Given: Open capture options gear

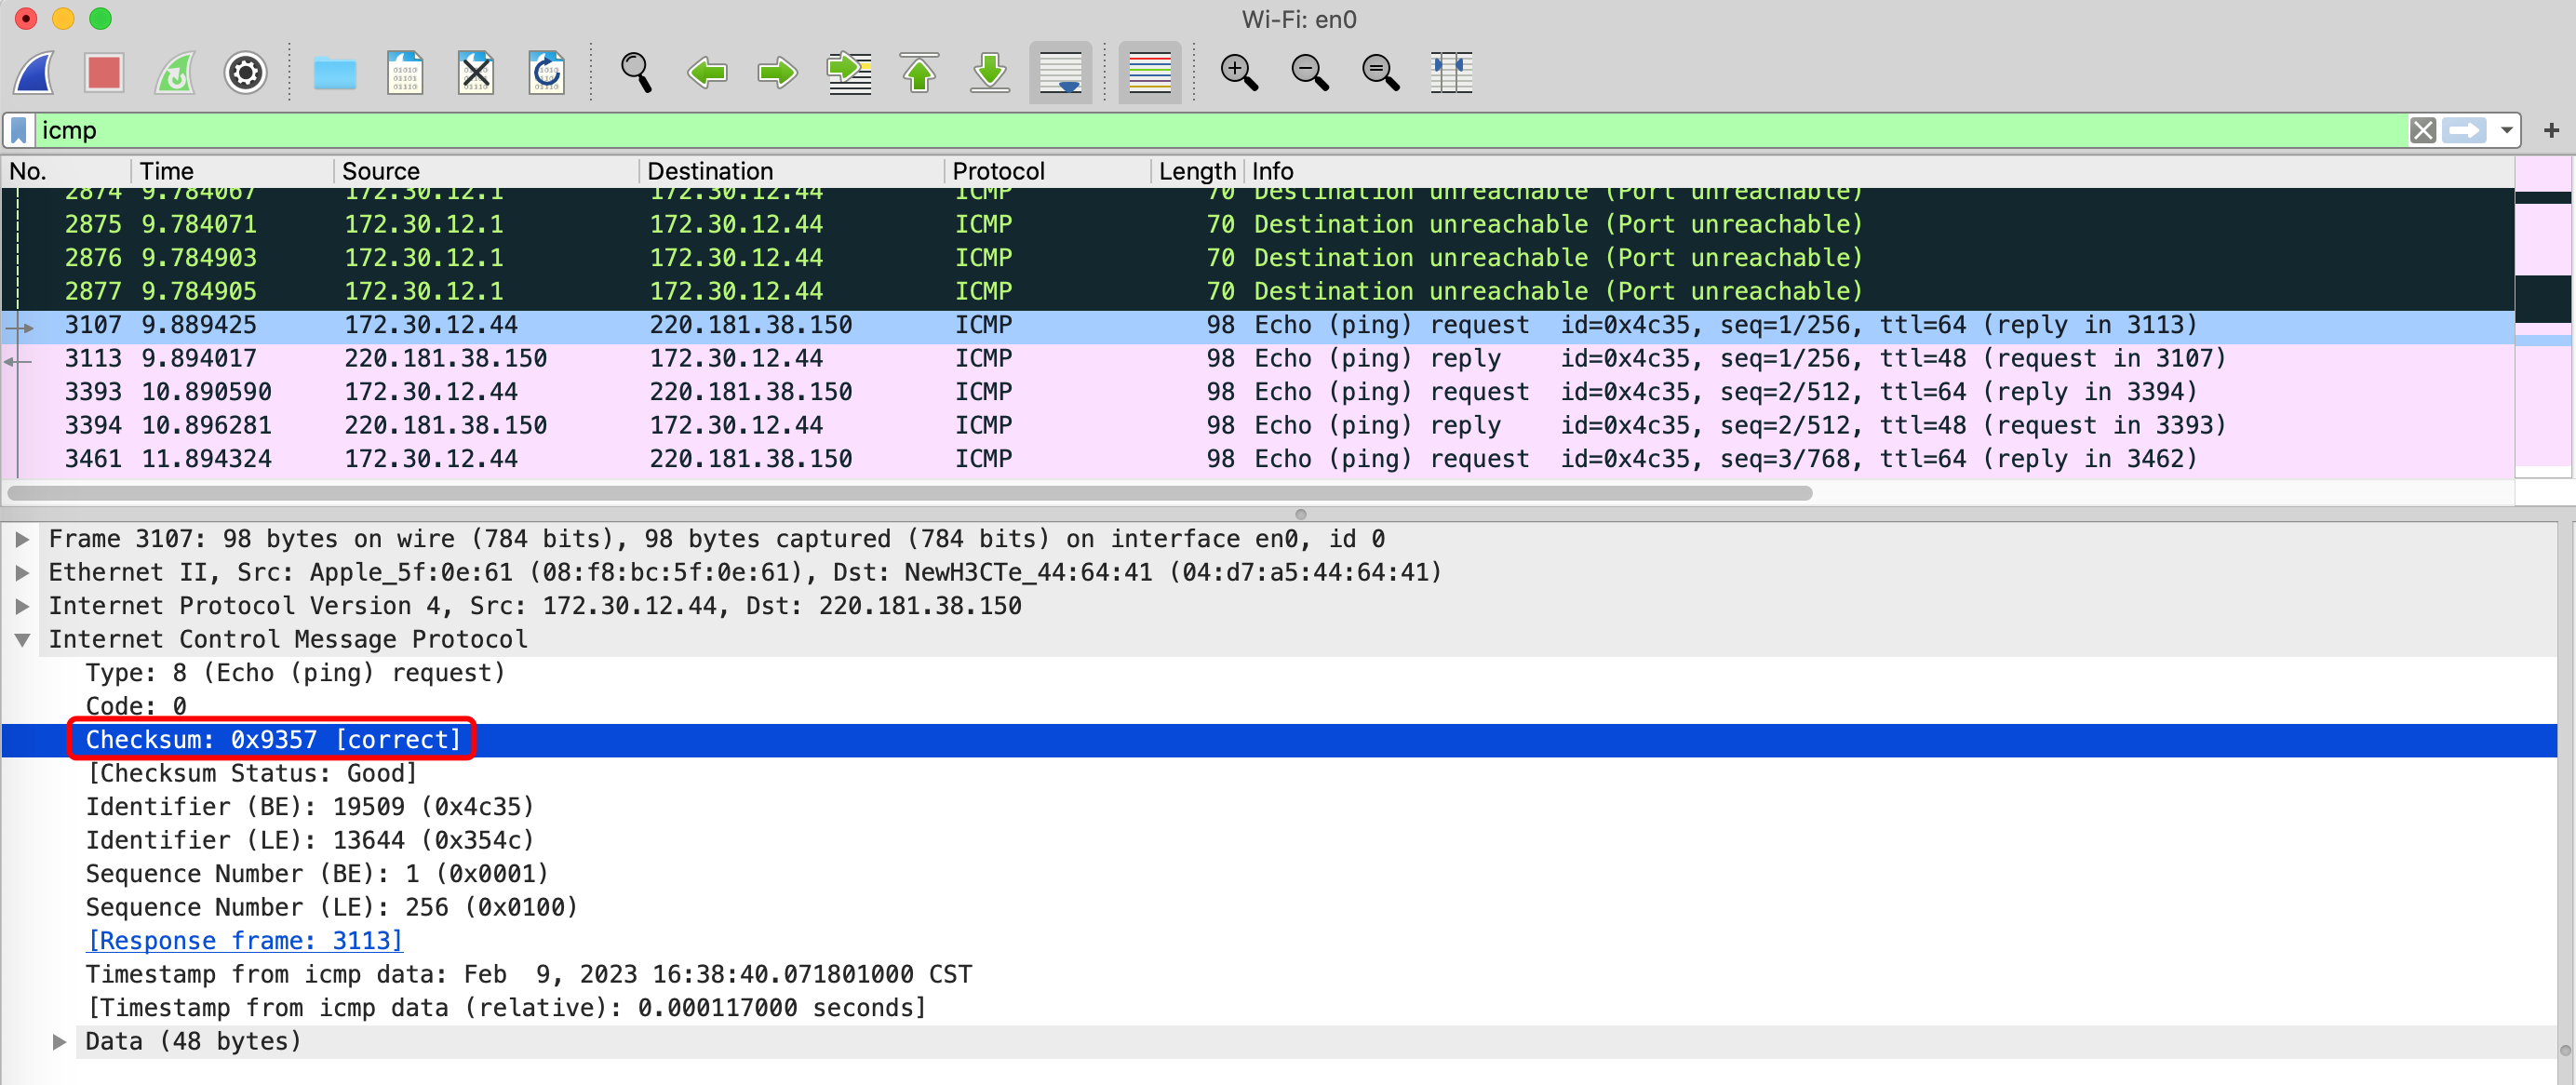Looking at the screenshot, I should click(x=245, y=72).
